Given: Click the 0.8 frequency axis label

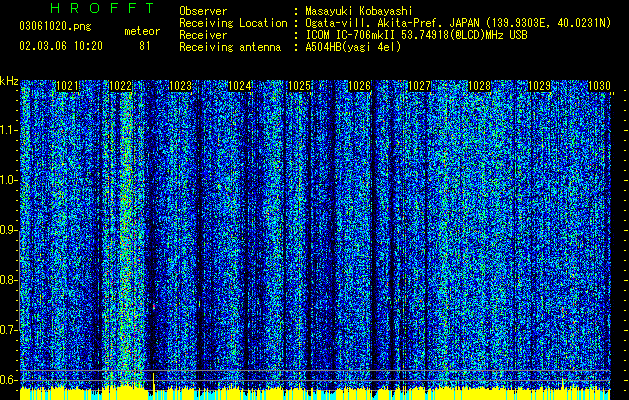Looking at the screenshot, I should [x=8, y=280].
